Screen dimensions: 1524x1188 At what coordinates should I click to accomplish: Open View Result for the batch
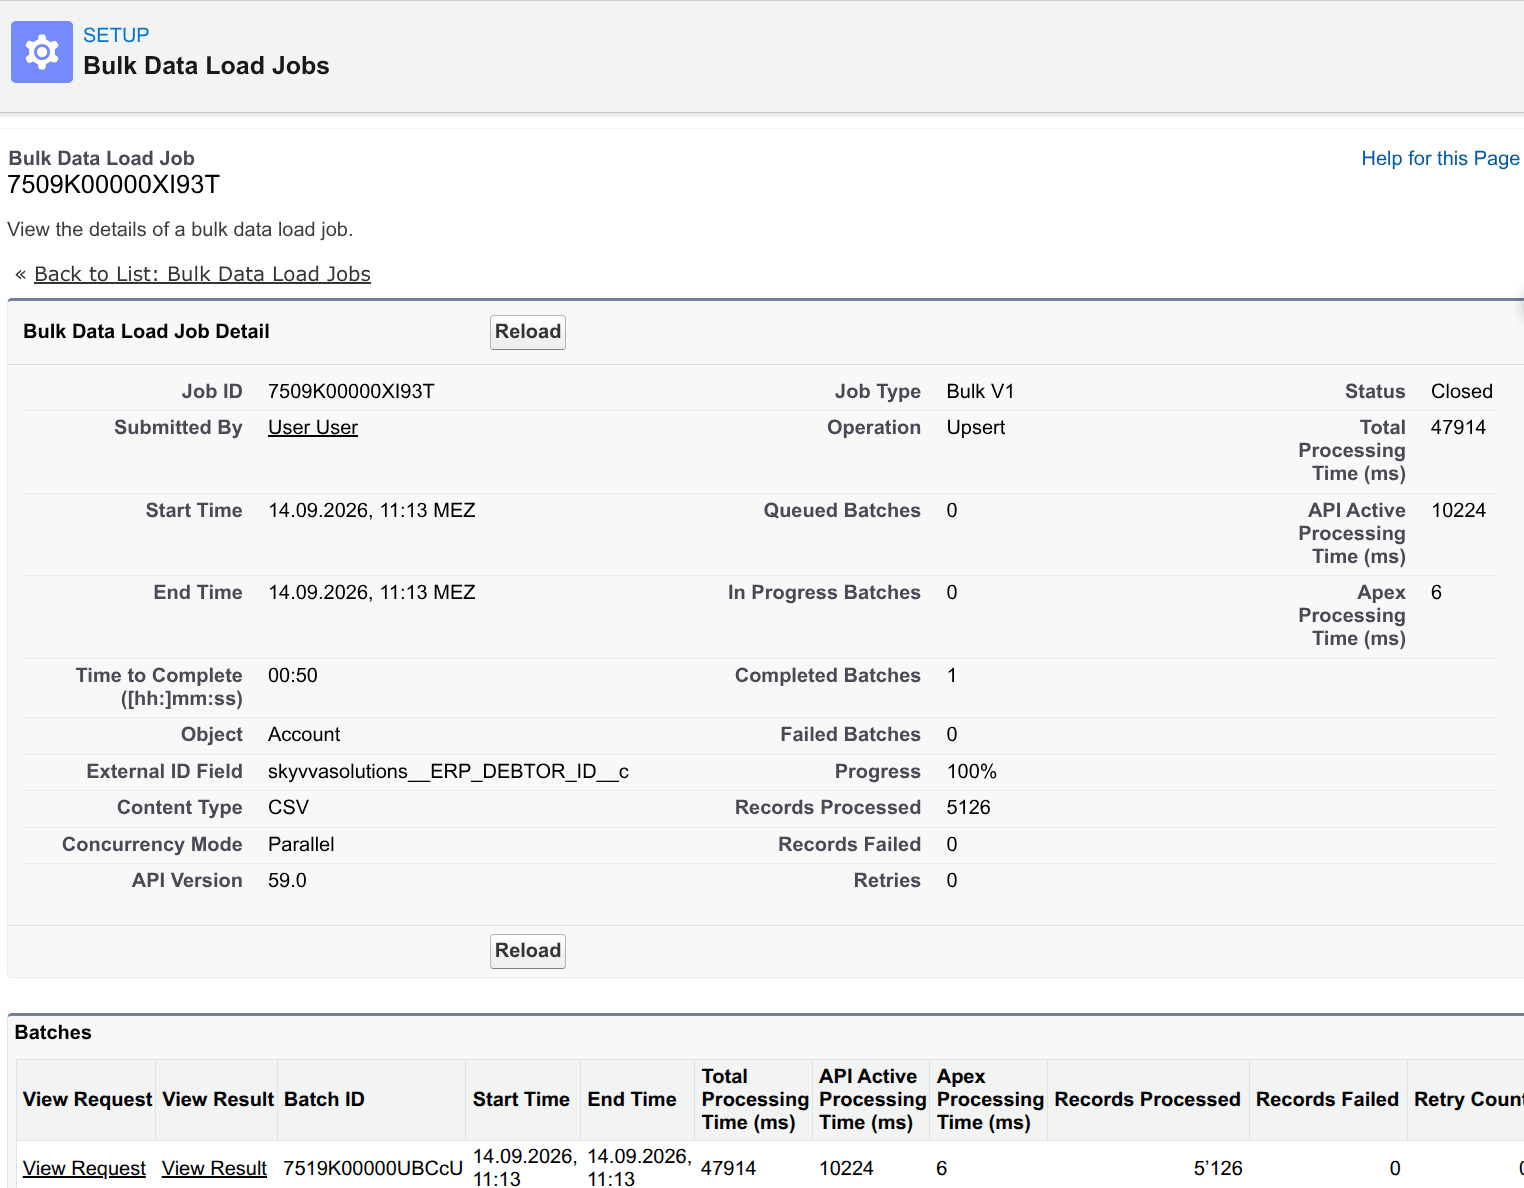pyautogui.click(x=214, y=1168)
